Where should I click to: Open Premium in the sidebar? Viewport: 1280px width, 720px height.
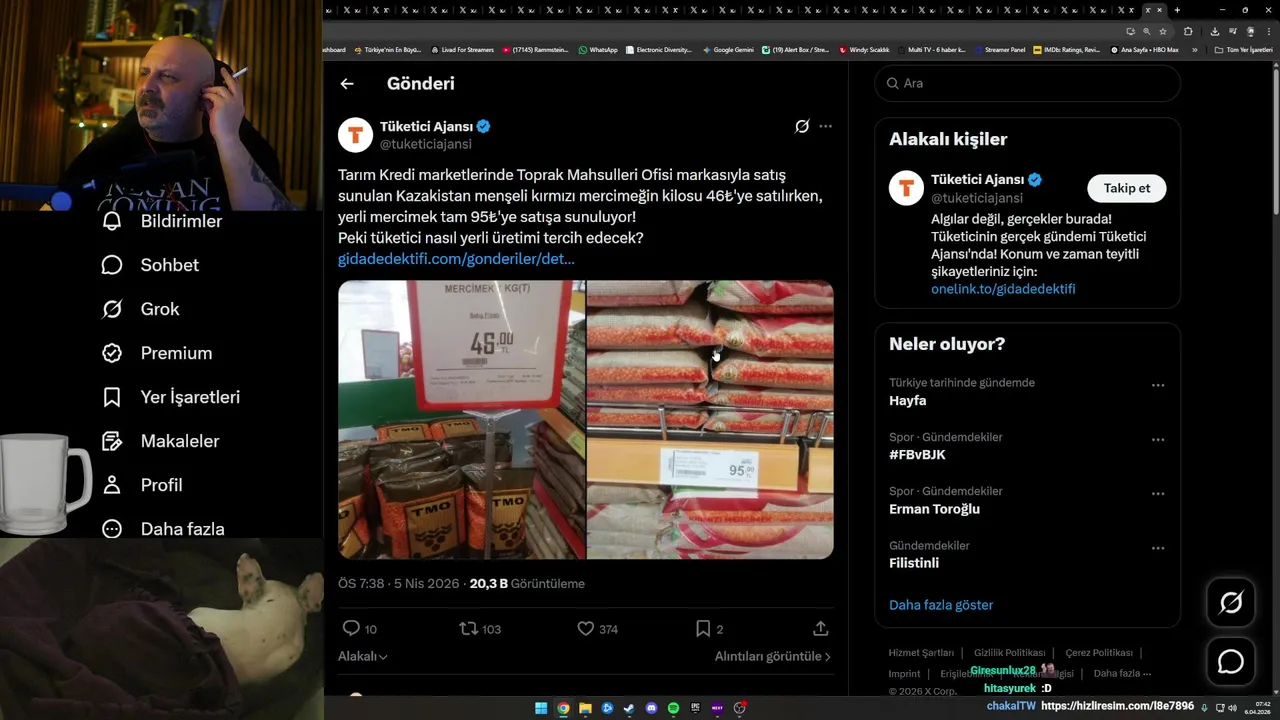click(157, 353)
